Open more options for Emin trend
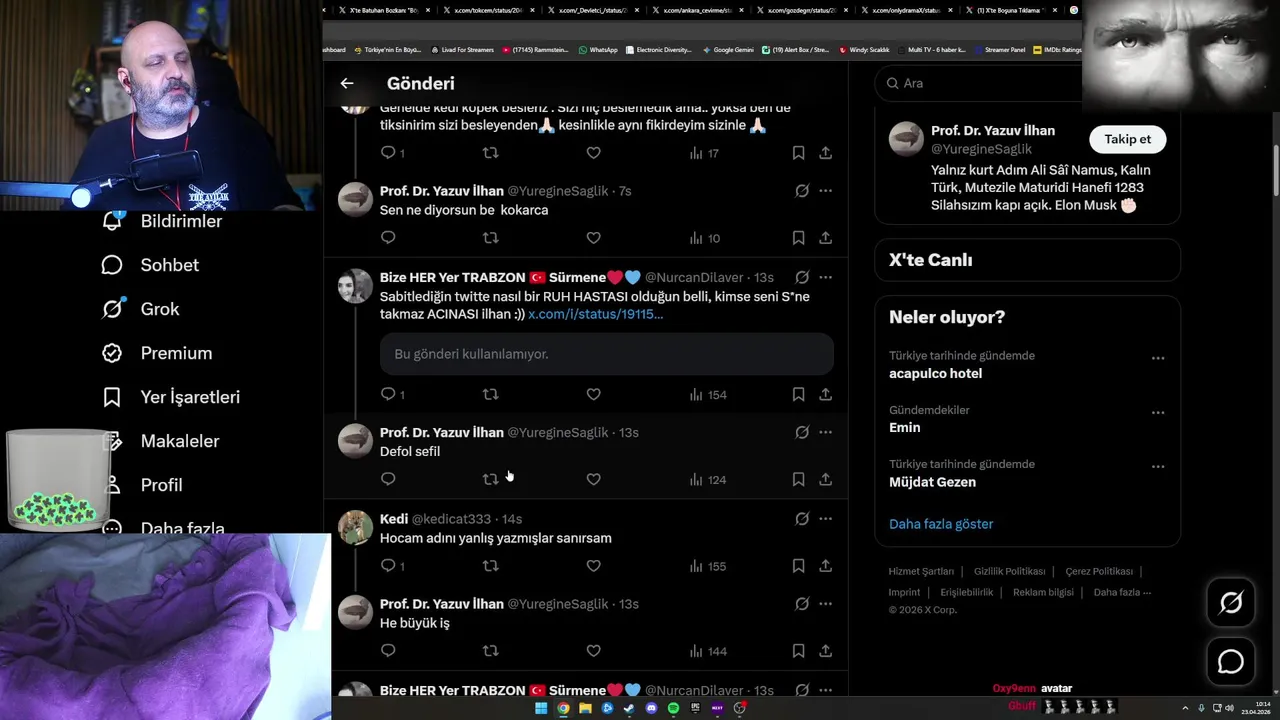The image size is (1280, 720). (1158, 412)
